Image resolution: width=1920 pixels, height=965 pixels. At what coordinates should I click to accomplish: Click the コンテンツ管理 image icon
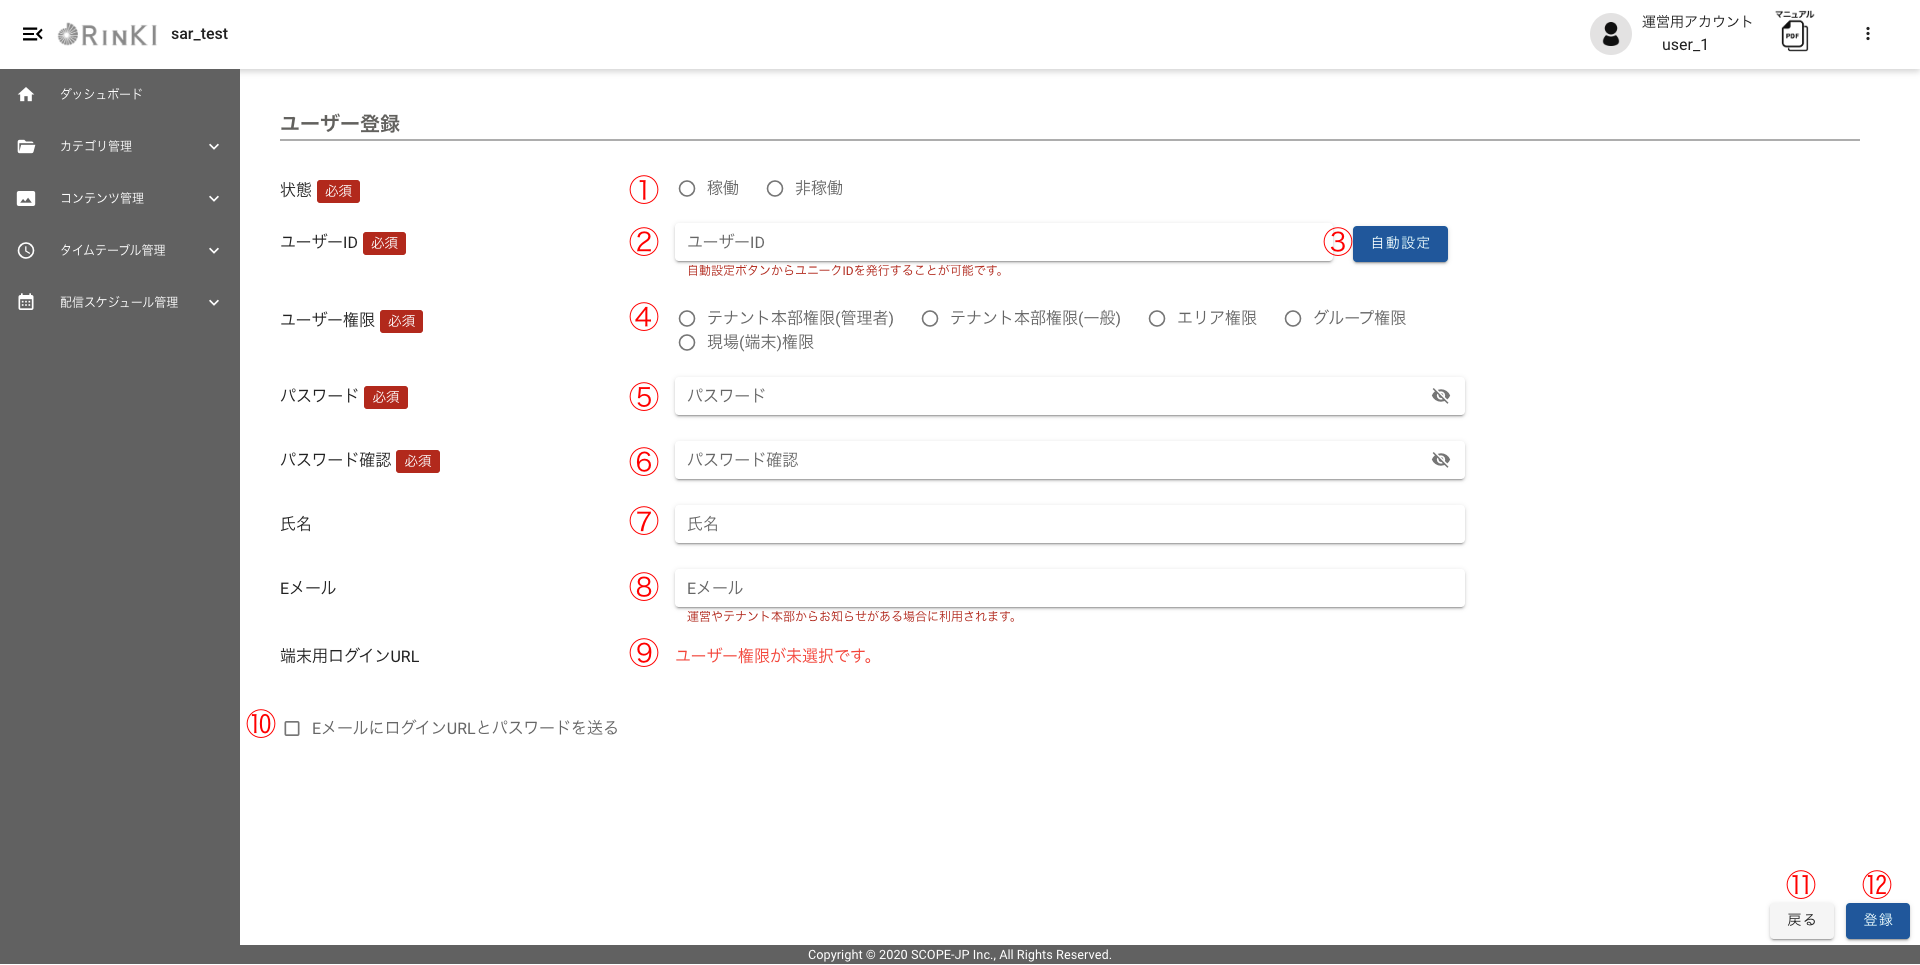click(x=26, y=198)
